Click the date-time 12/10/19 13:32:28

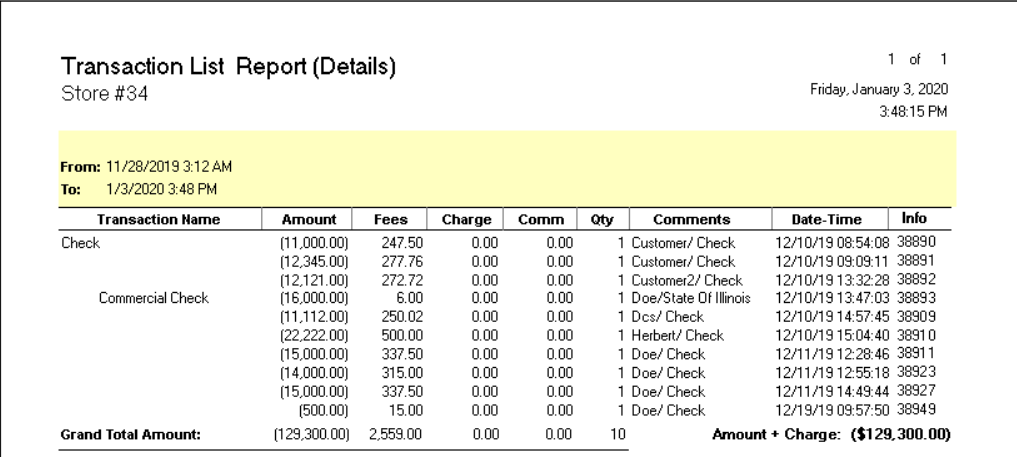pyautogui.click(x=833, y=281)
